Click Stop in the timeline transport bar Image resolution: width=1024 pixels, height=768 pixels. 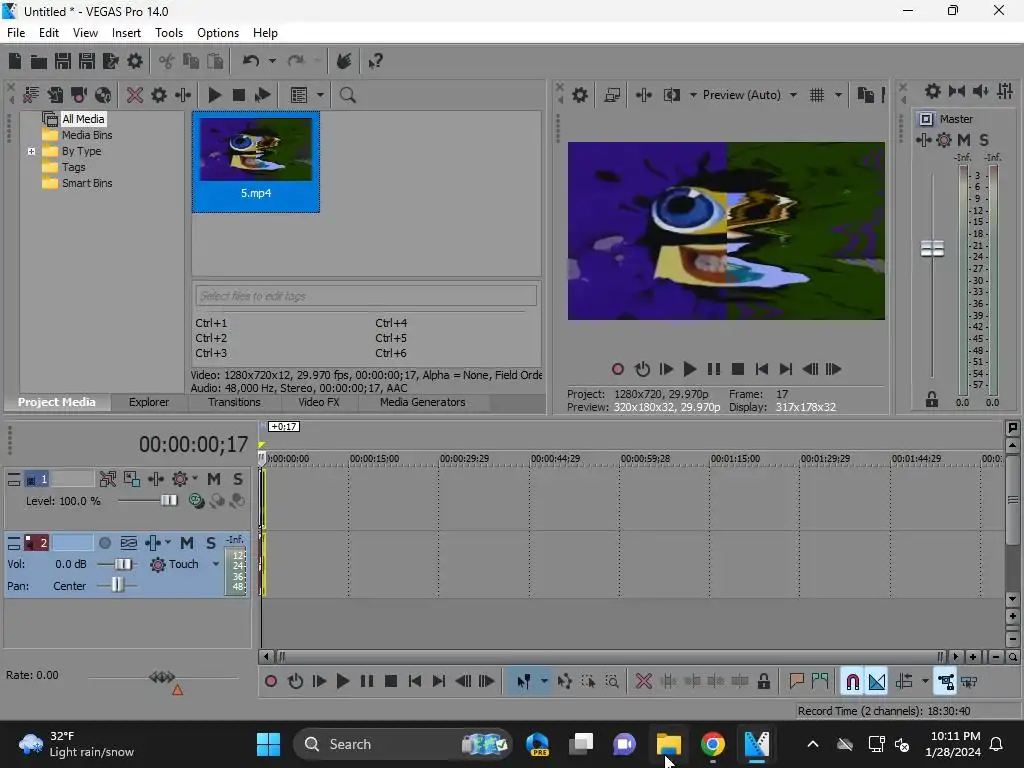click(x=391, y=682)
